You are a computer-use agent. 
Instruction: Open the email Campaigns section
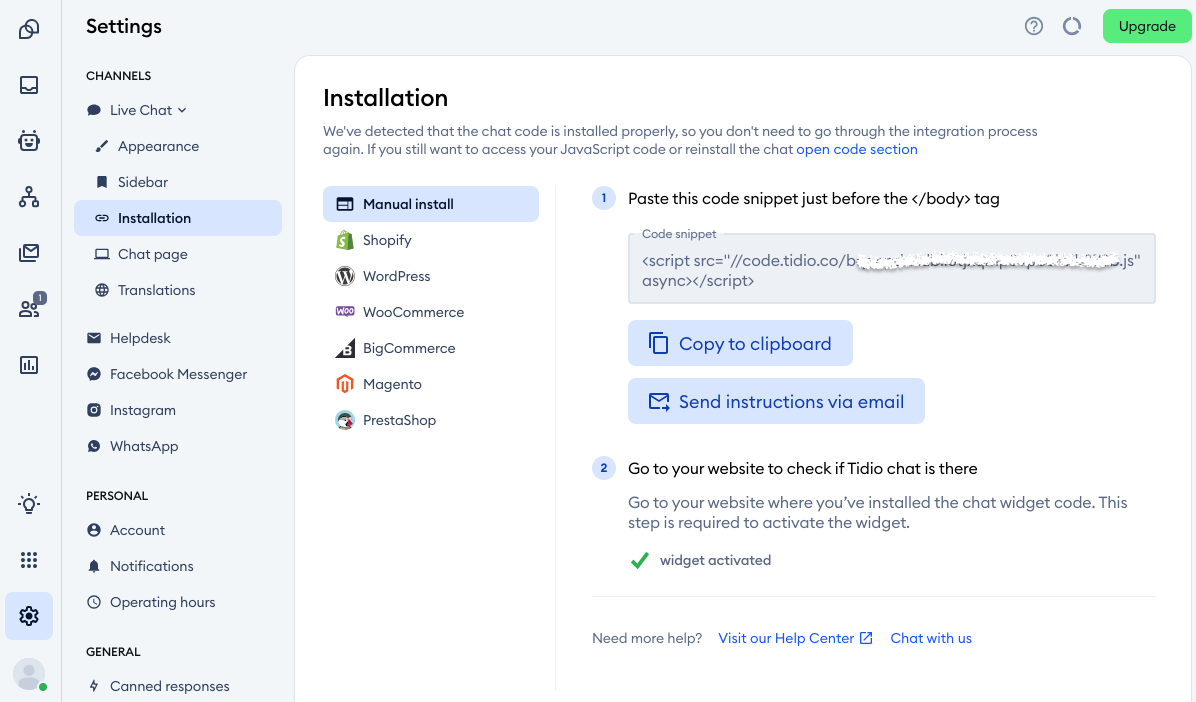click(x=28, y=253)
